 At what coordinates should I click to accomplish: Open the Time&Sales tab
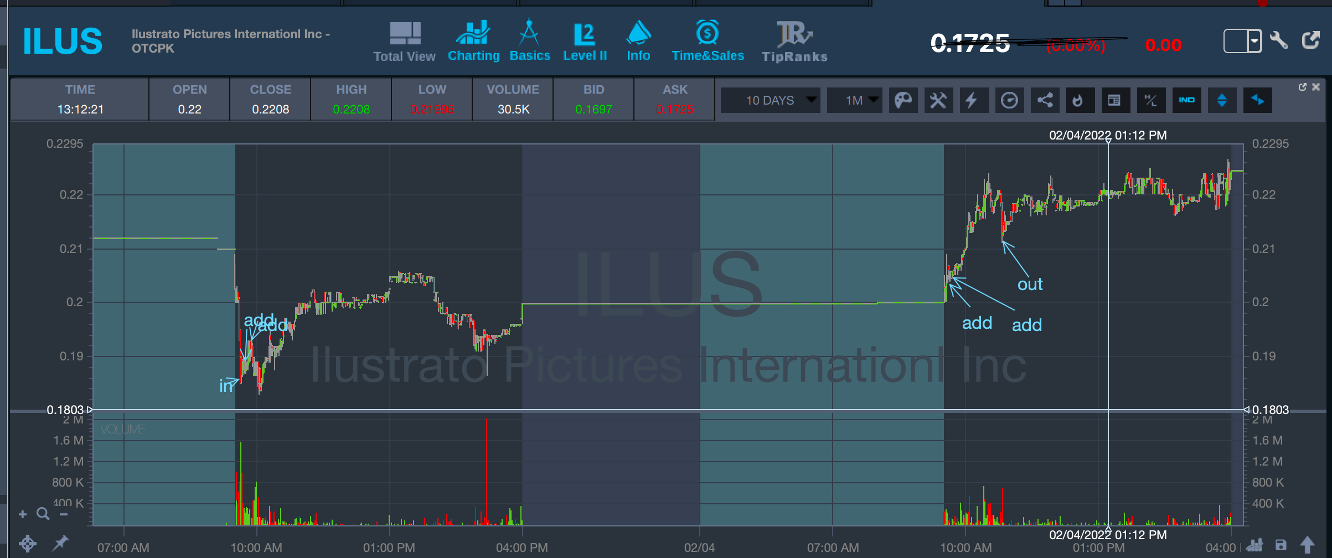(x=708, y=41)
